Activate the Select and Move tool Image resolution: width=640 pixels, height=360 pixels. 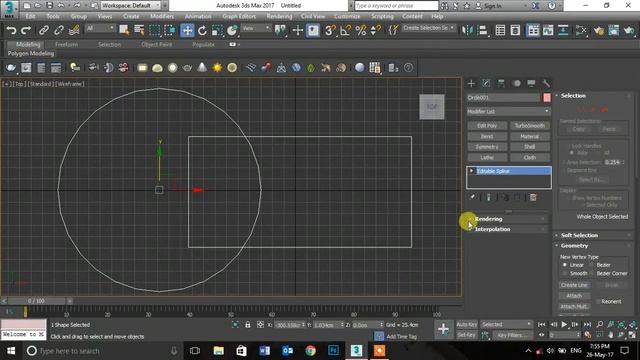187,30
